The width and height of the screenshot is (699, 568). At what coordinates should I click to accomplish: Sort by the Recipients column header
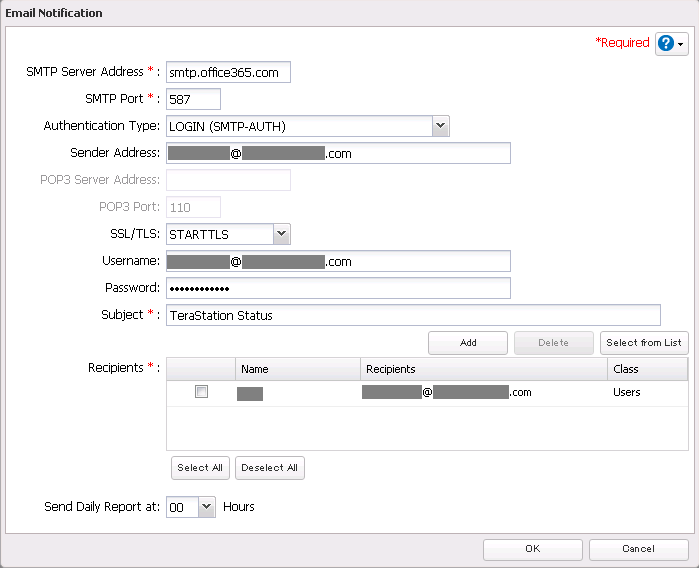pyautogui.click(x=483, y=369)
